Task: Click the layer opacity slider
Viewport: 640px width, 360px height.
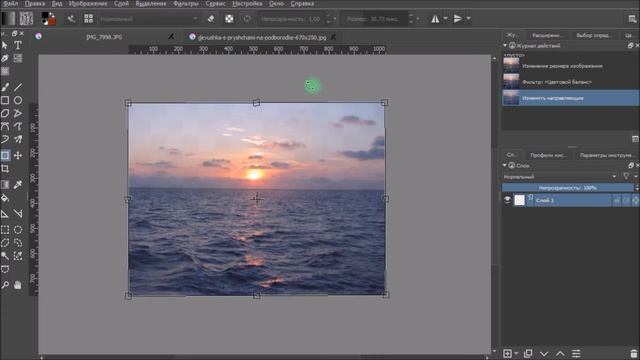Action: 567,188
